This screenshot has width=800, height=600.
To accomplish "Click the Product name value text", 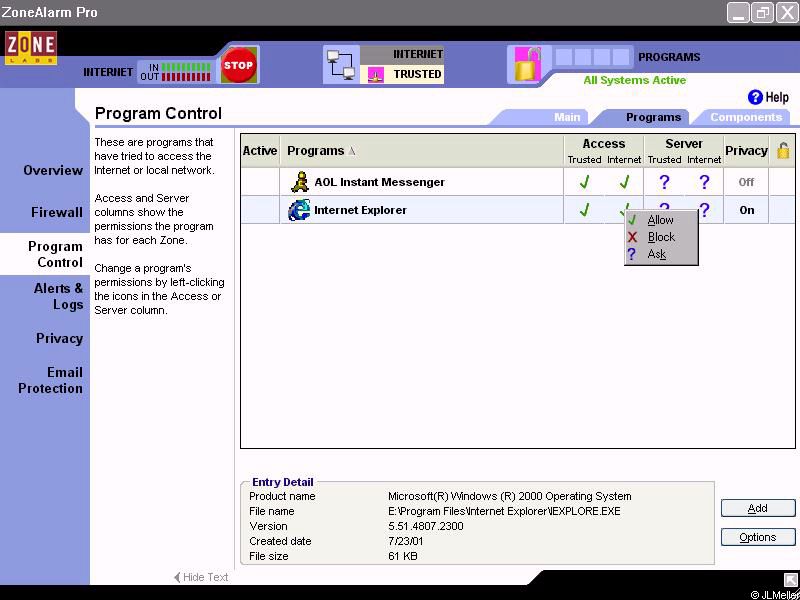I will click(x=510, y=496).
